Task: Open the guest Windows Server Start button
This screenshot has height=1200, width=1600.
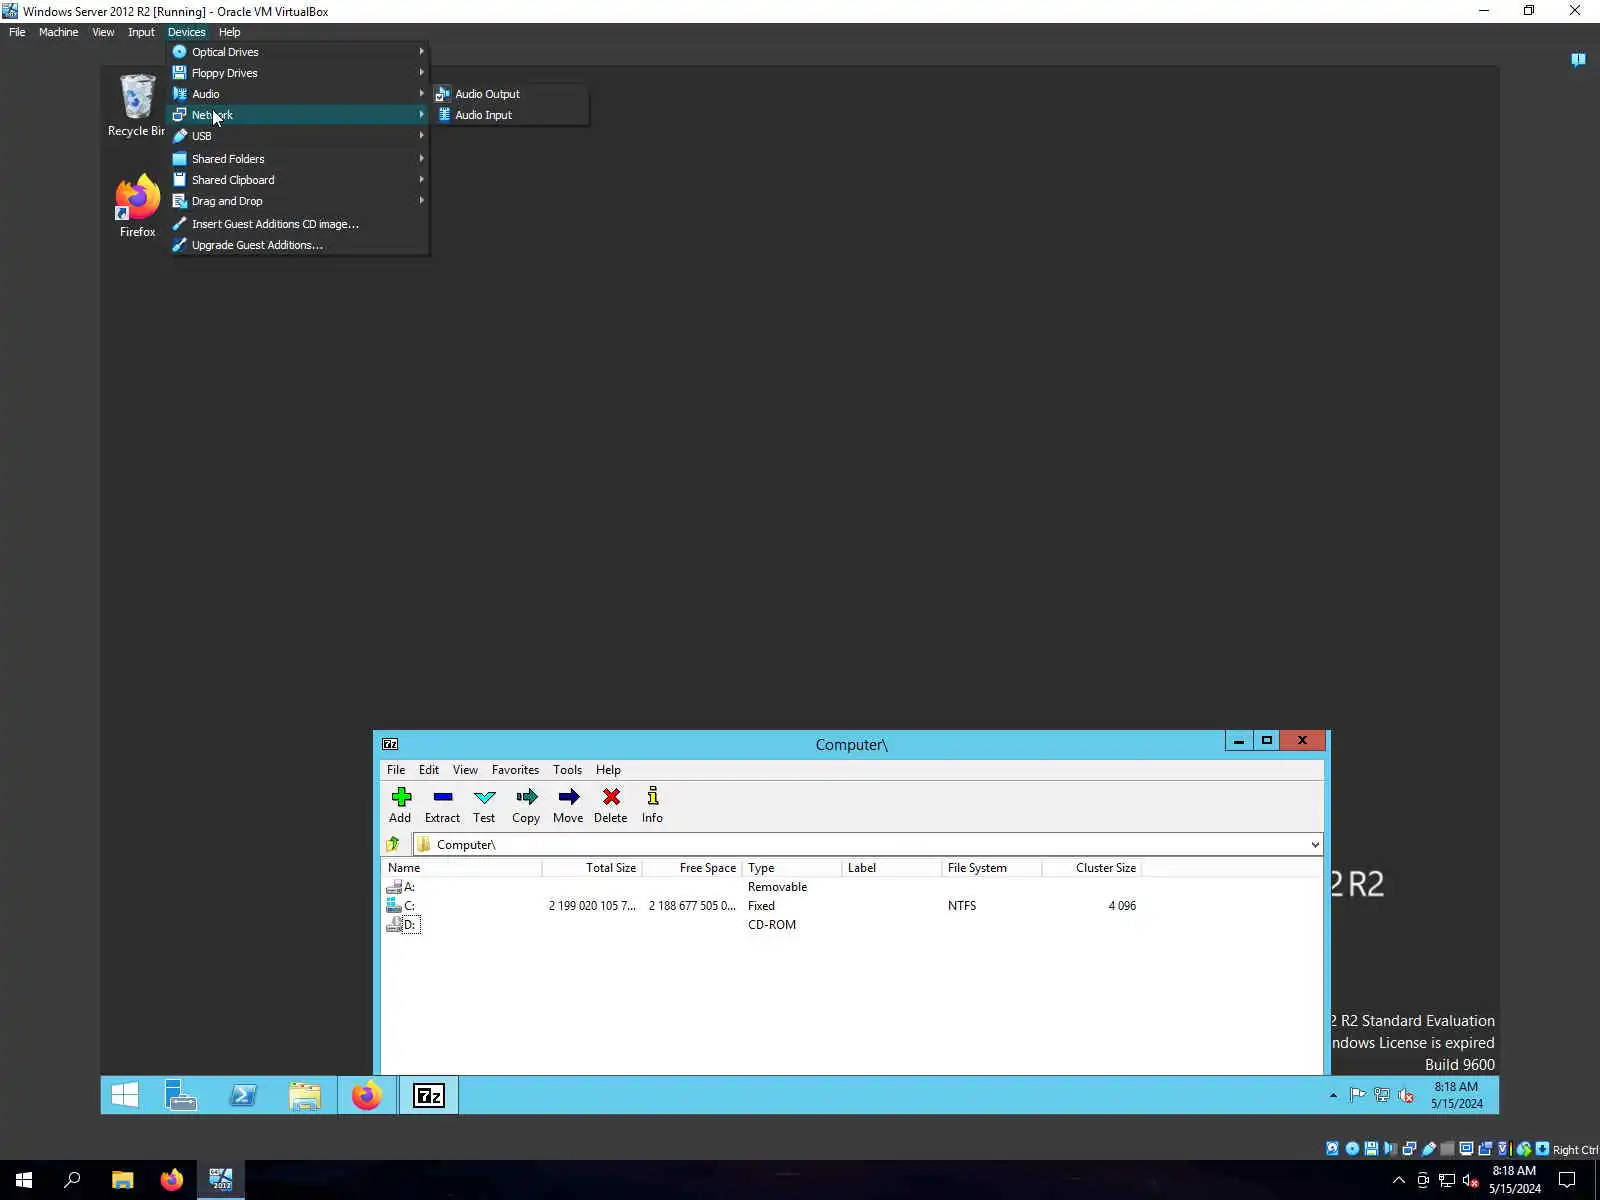Action: coord(125,1096)
